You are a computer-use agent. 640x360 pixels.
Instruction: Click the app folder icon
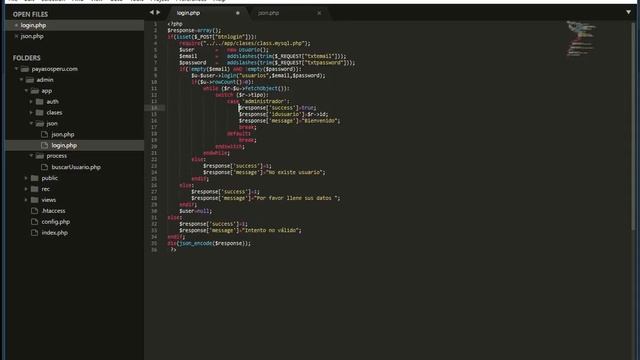pos(35,91)
